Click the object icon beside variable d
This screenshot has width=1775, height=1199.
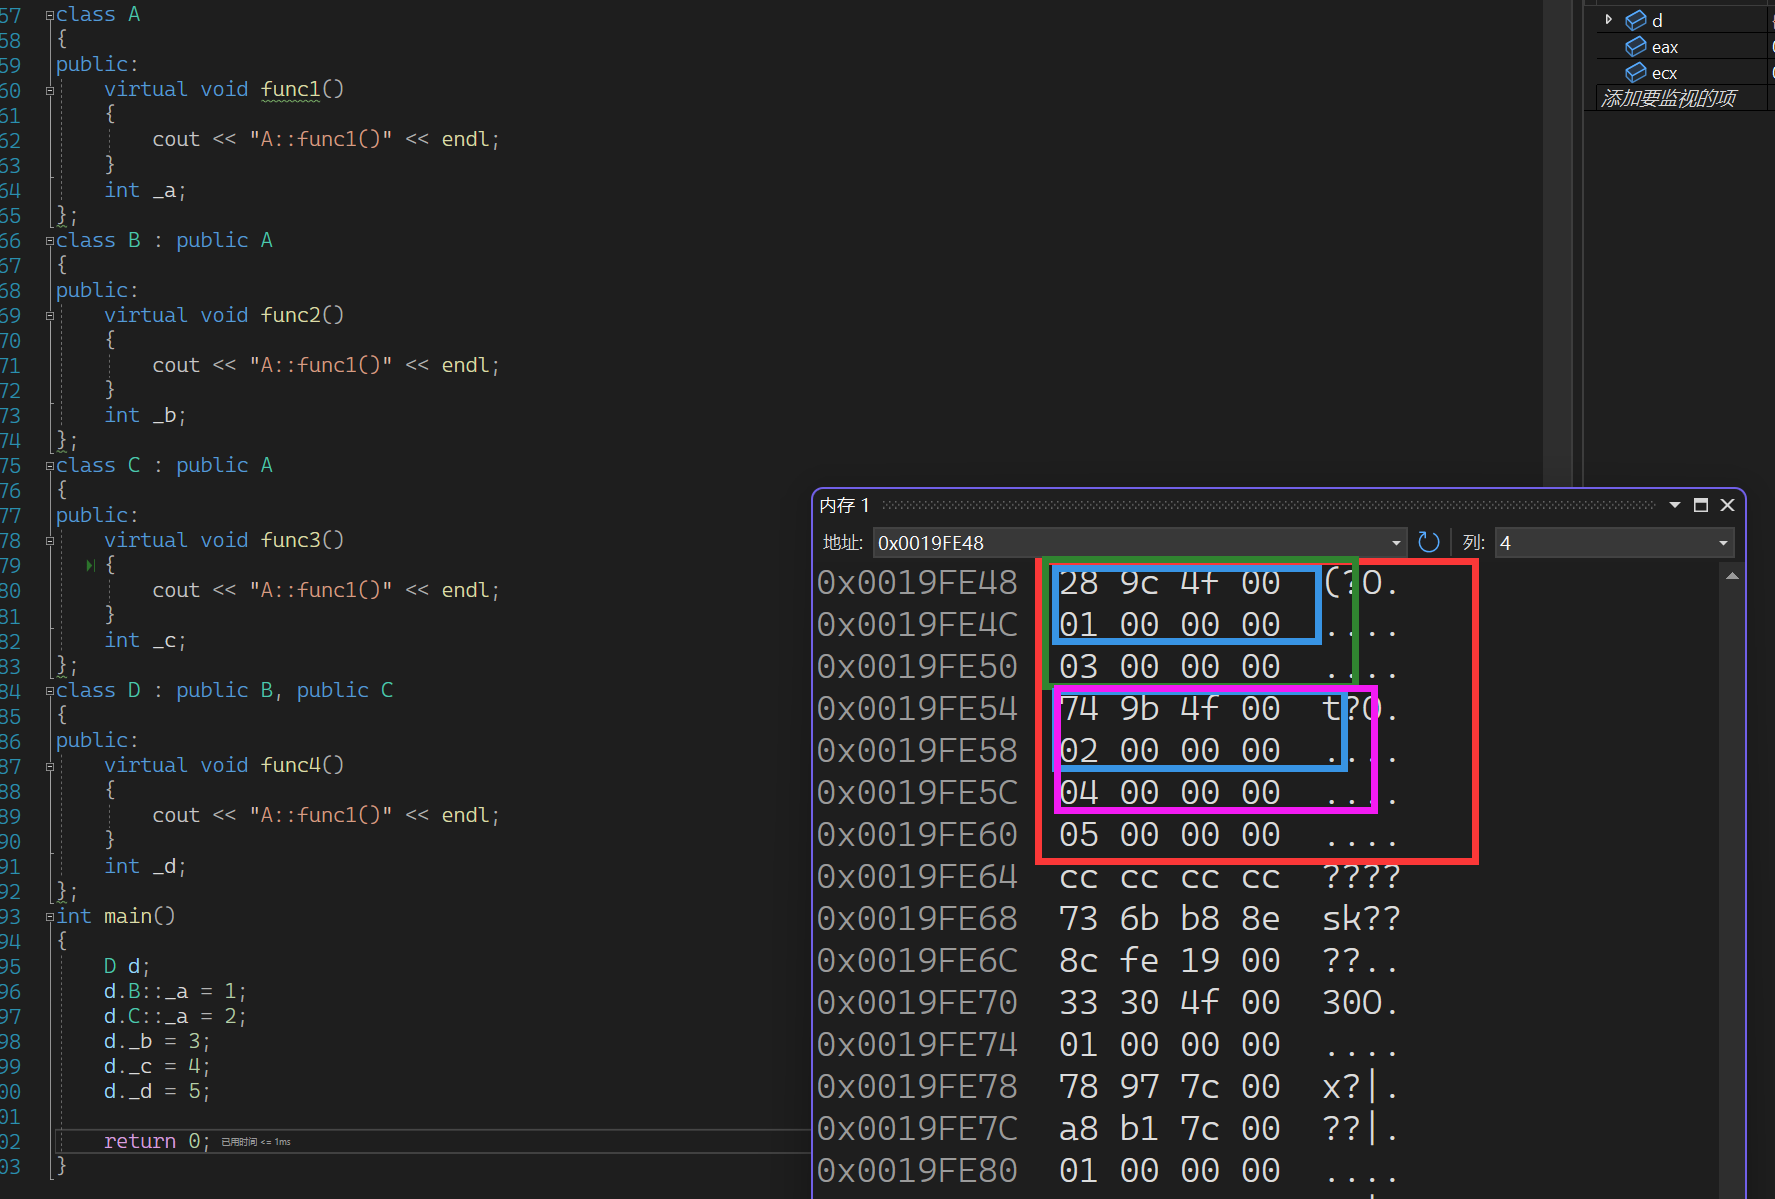1636,20
